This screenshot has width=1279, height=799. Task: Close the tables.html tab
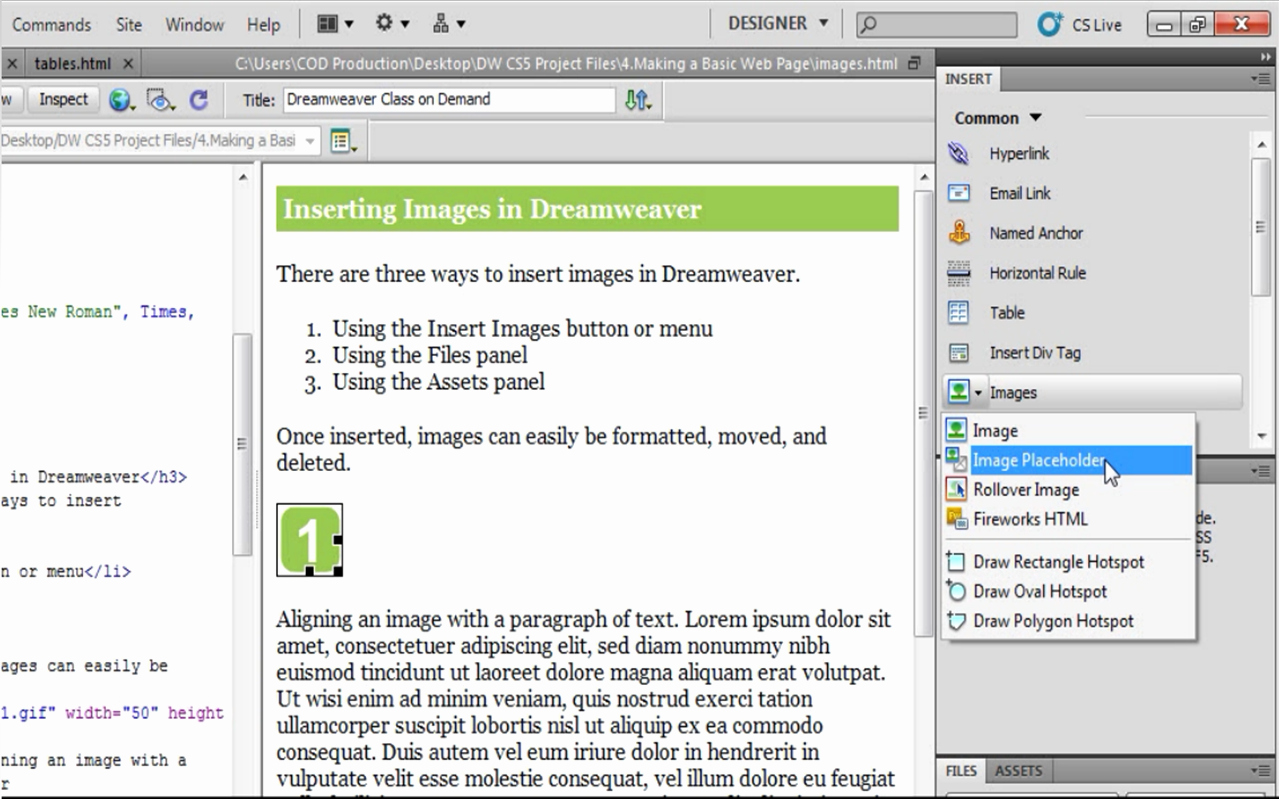point(128,63)
